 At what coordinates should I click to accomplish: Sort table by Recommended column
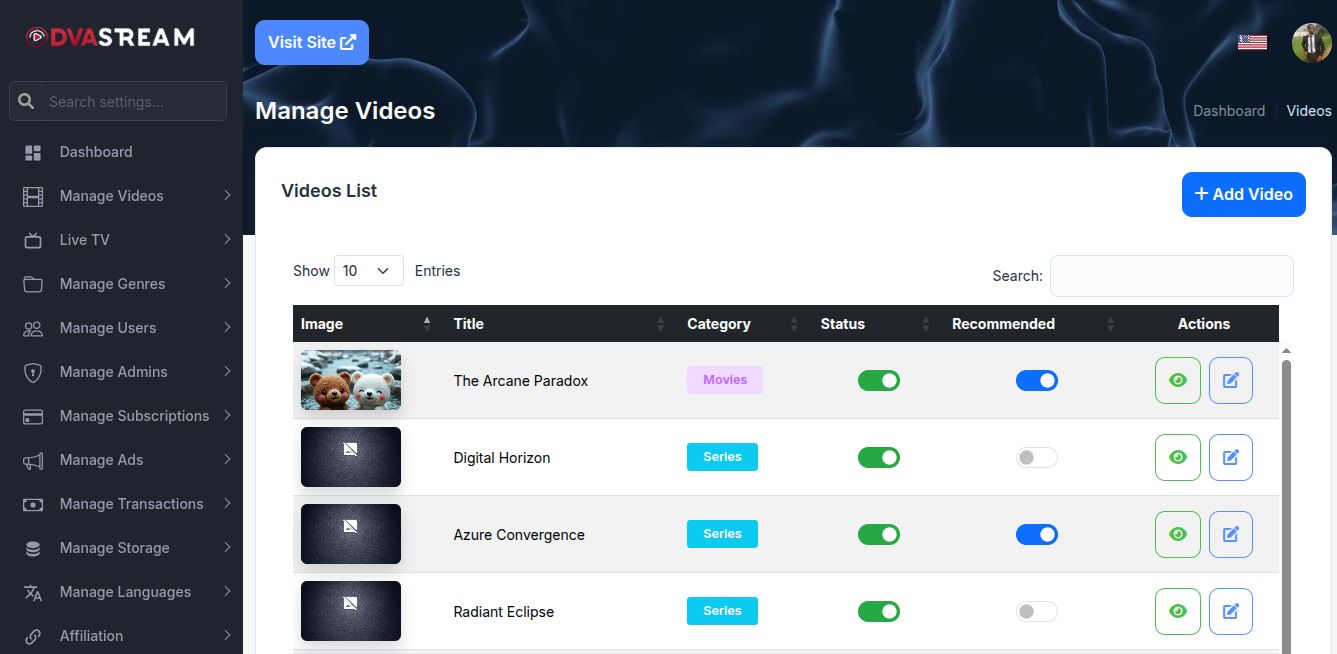[x=1035, y=324]
